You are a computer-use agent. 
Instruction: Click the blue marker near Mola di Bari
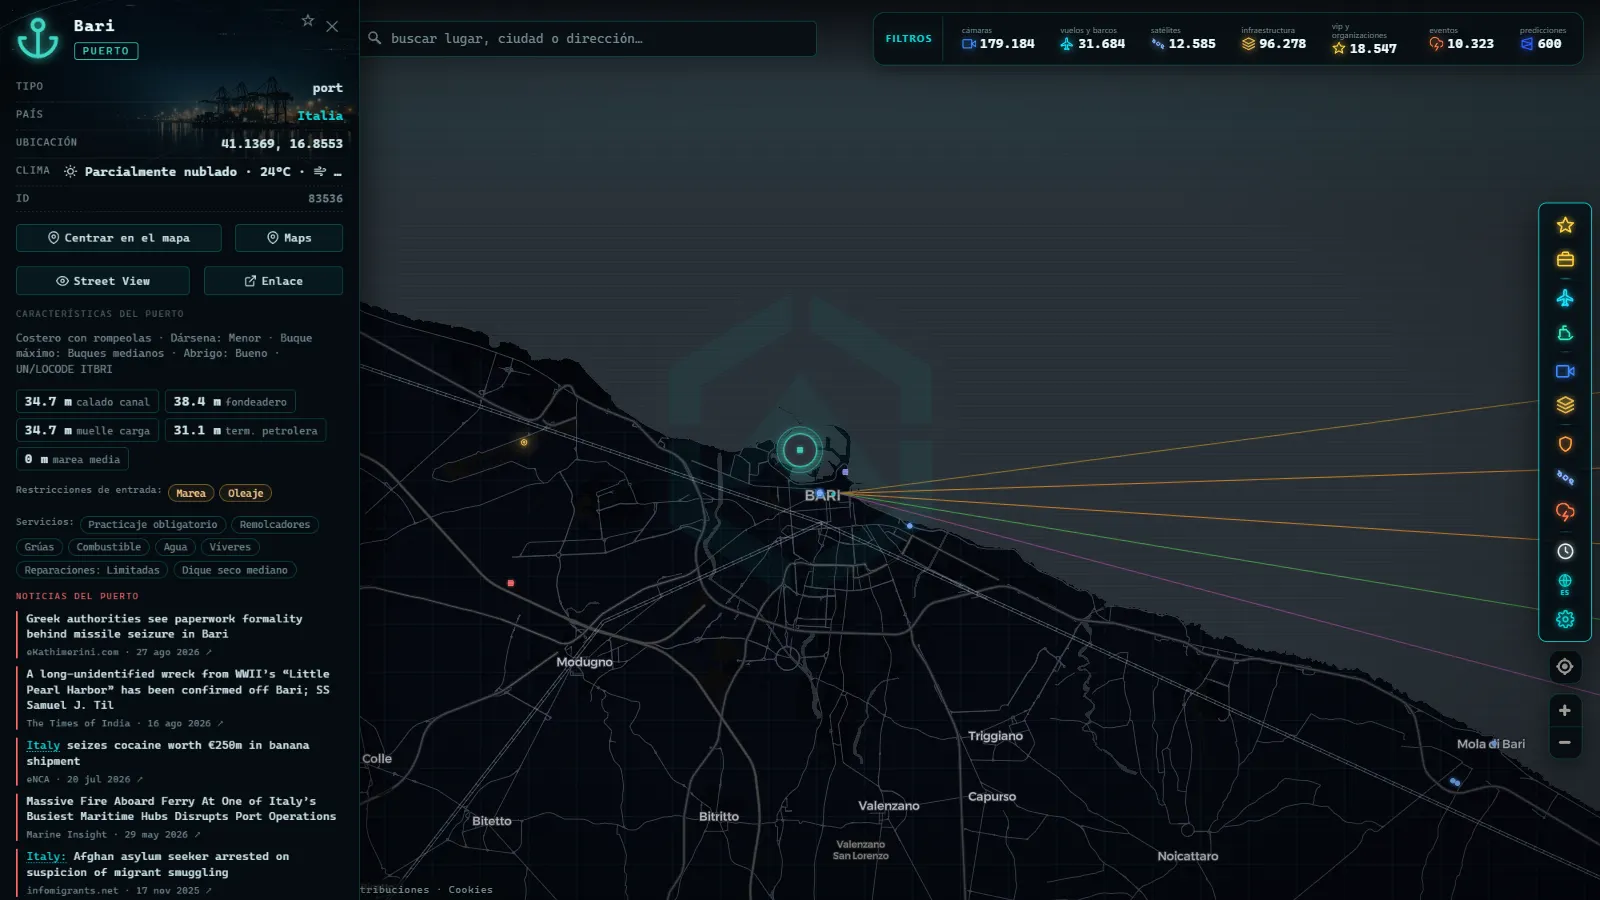point(1455,782)
